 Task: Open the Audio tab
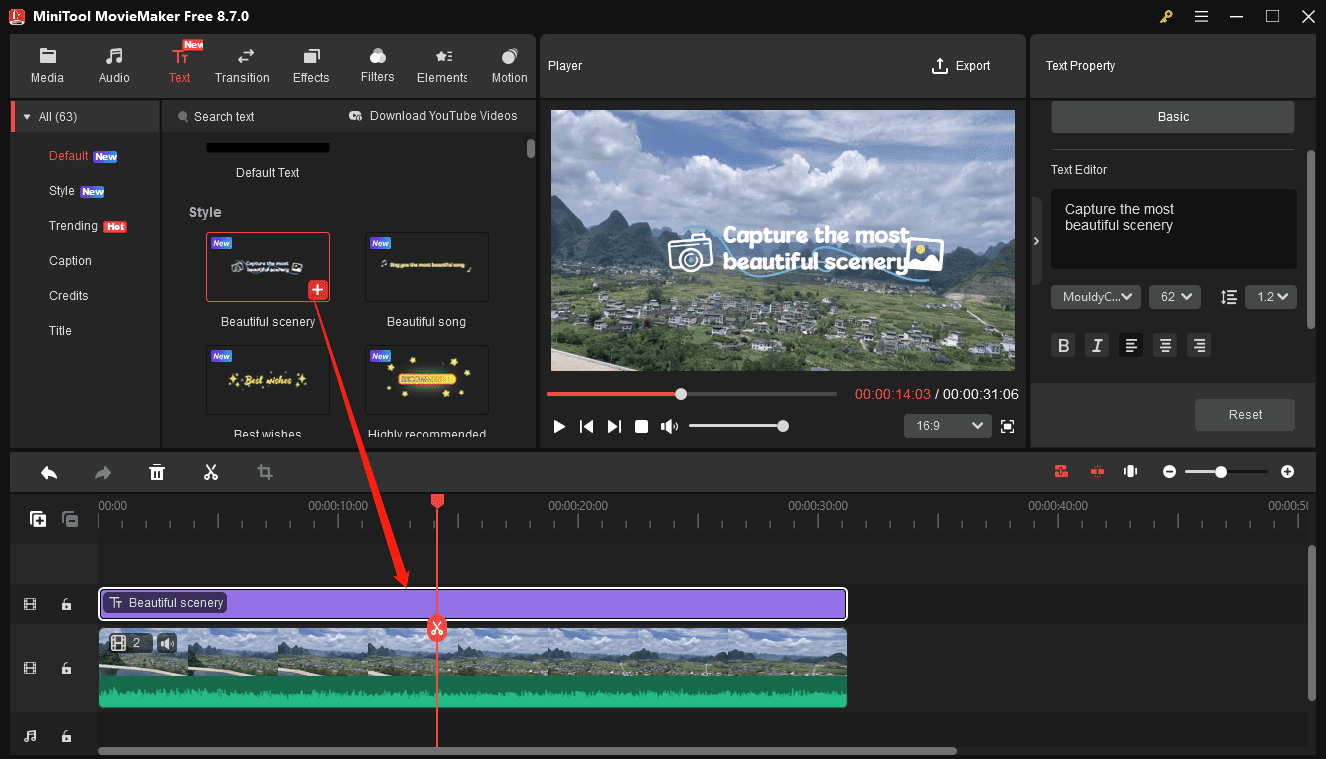[114, 66]
